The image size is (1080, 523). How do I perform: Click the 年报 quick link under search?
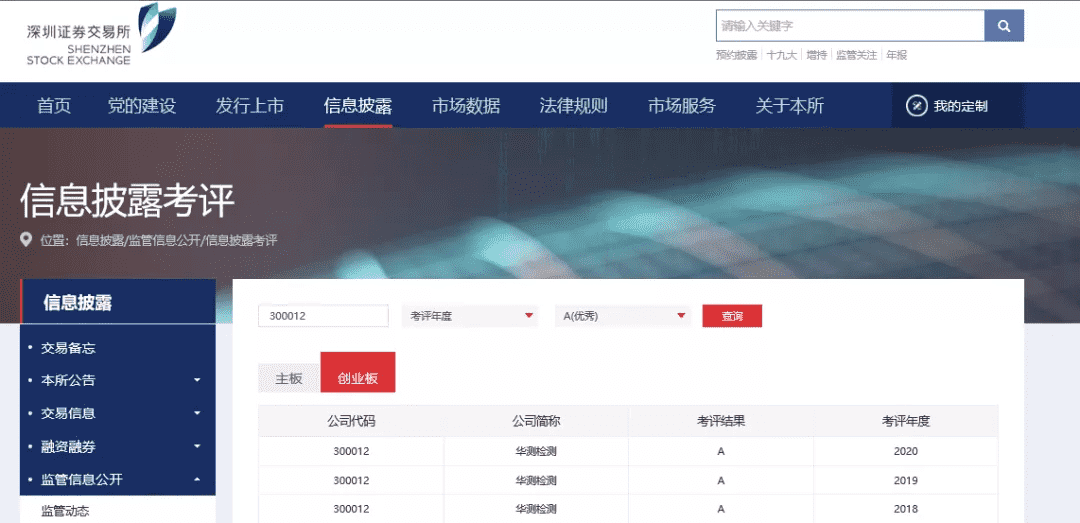pyautogui.click(x=896, y=55)
